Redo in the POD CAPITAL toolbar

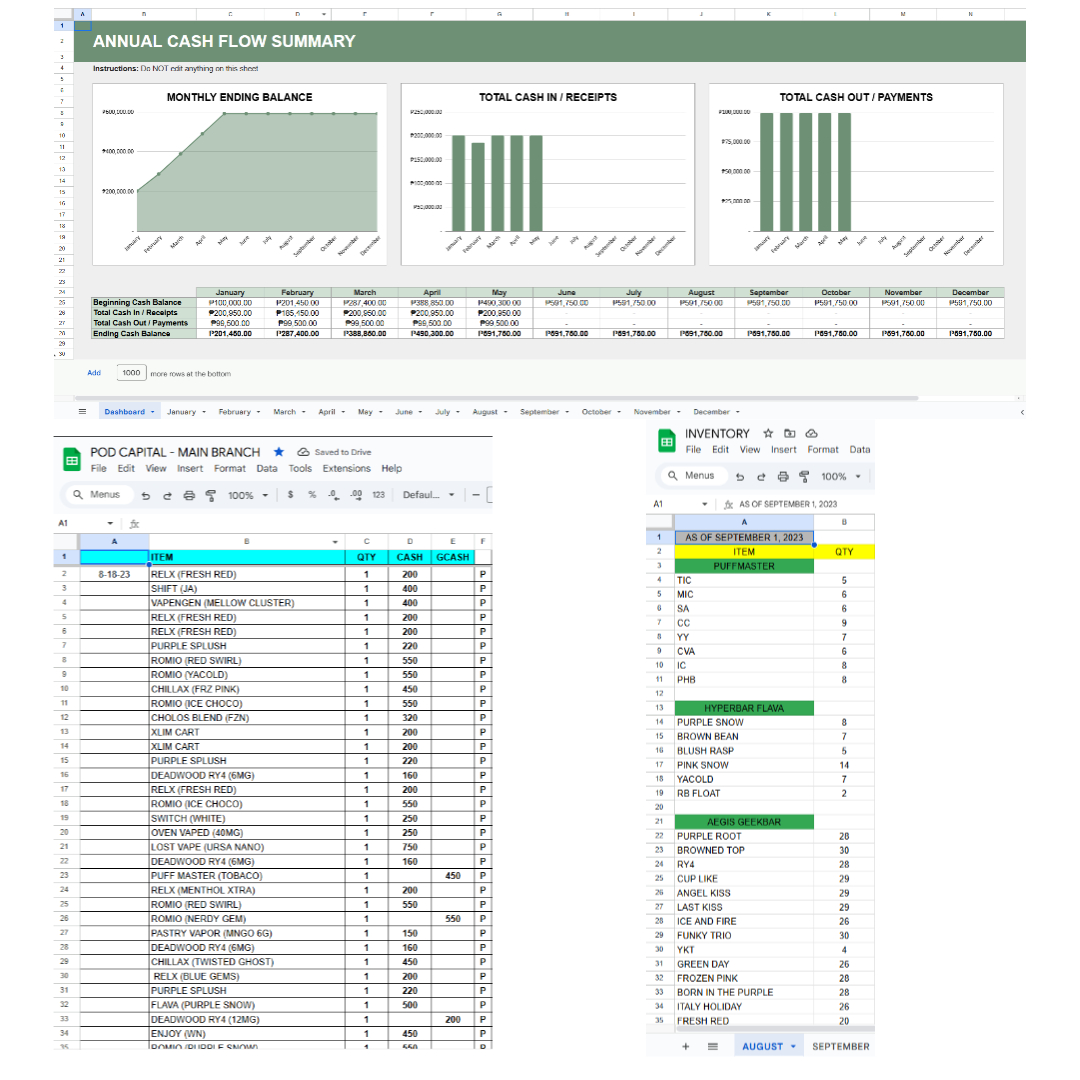pos(167,495)
